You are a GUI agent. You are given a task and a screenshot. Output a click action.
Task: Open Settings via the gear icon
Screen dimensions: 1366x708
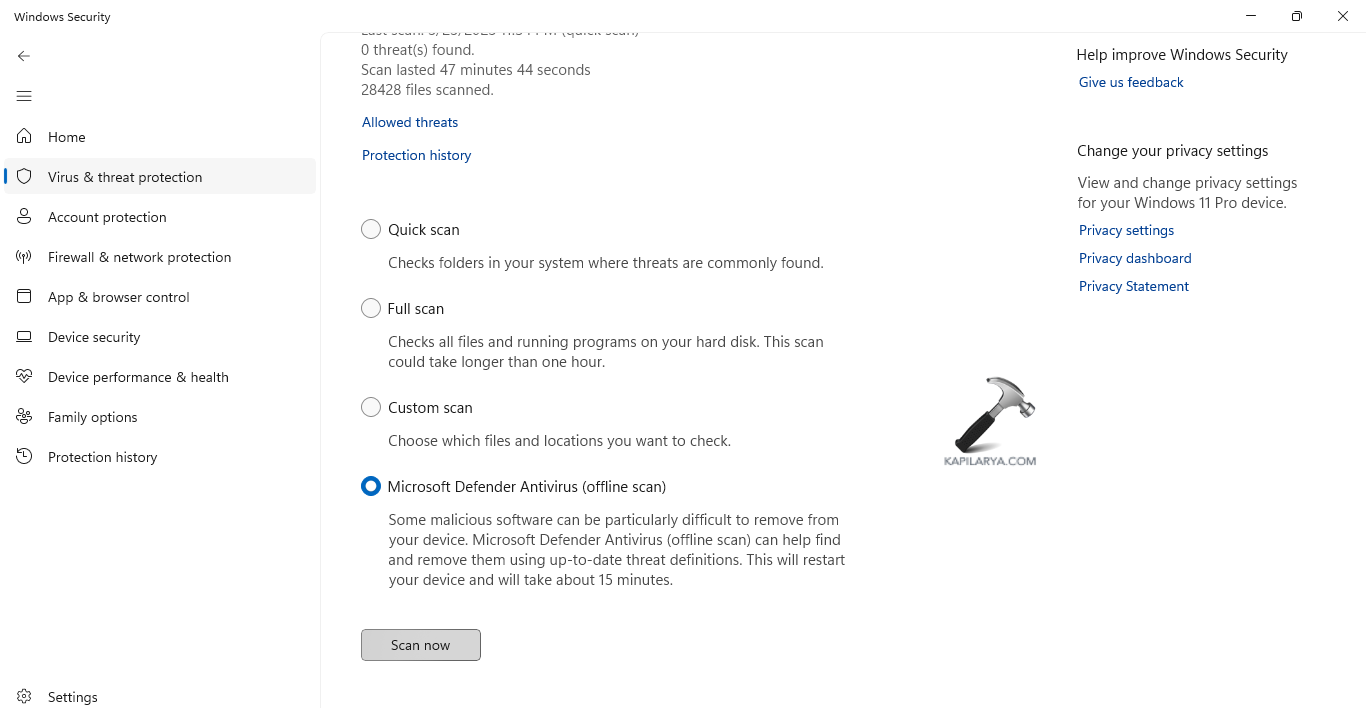point(70,696)
